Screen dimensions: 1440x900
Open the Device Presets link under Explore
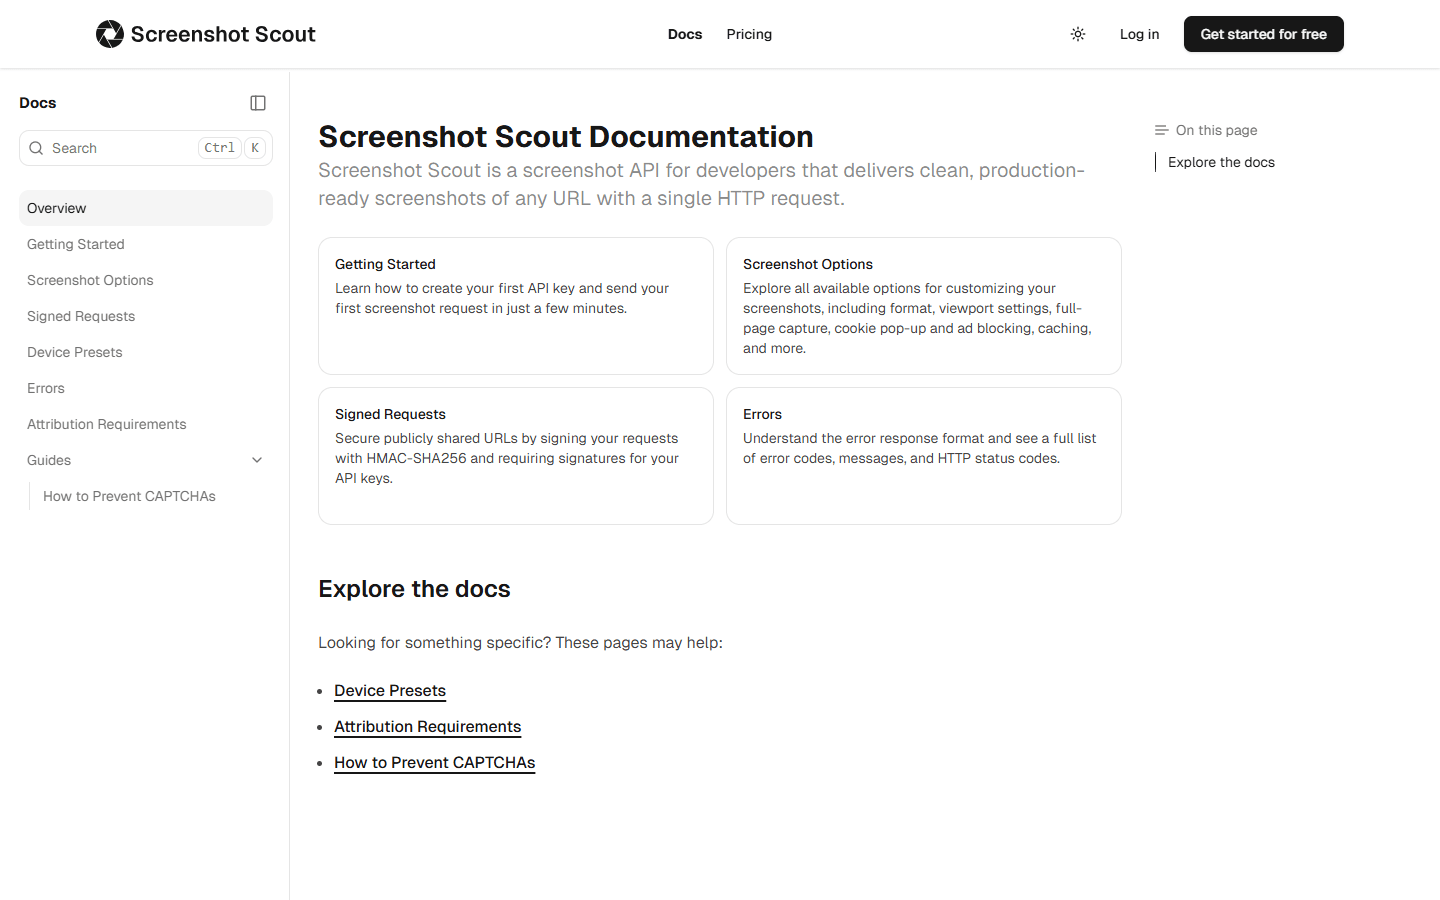pyautogui.click(x=390, y=690)
